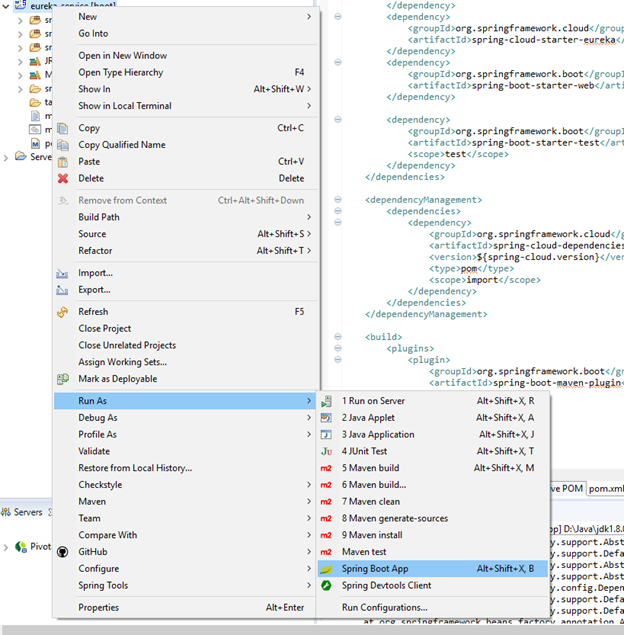Viewport: 624px width, 635px height.
Task: Collapse the plugins element fold marker
Action: pyautogui.click(x=338, y=348)
